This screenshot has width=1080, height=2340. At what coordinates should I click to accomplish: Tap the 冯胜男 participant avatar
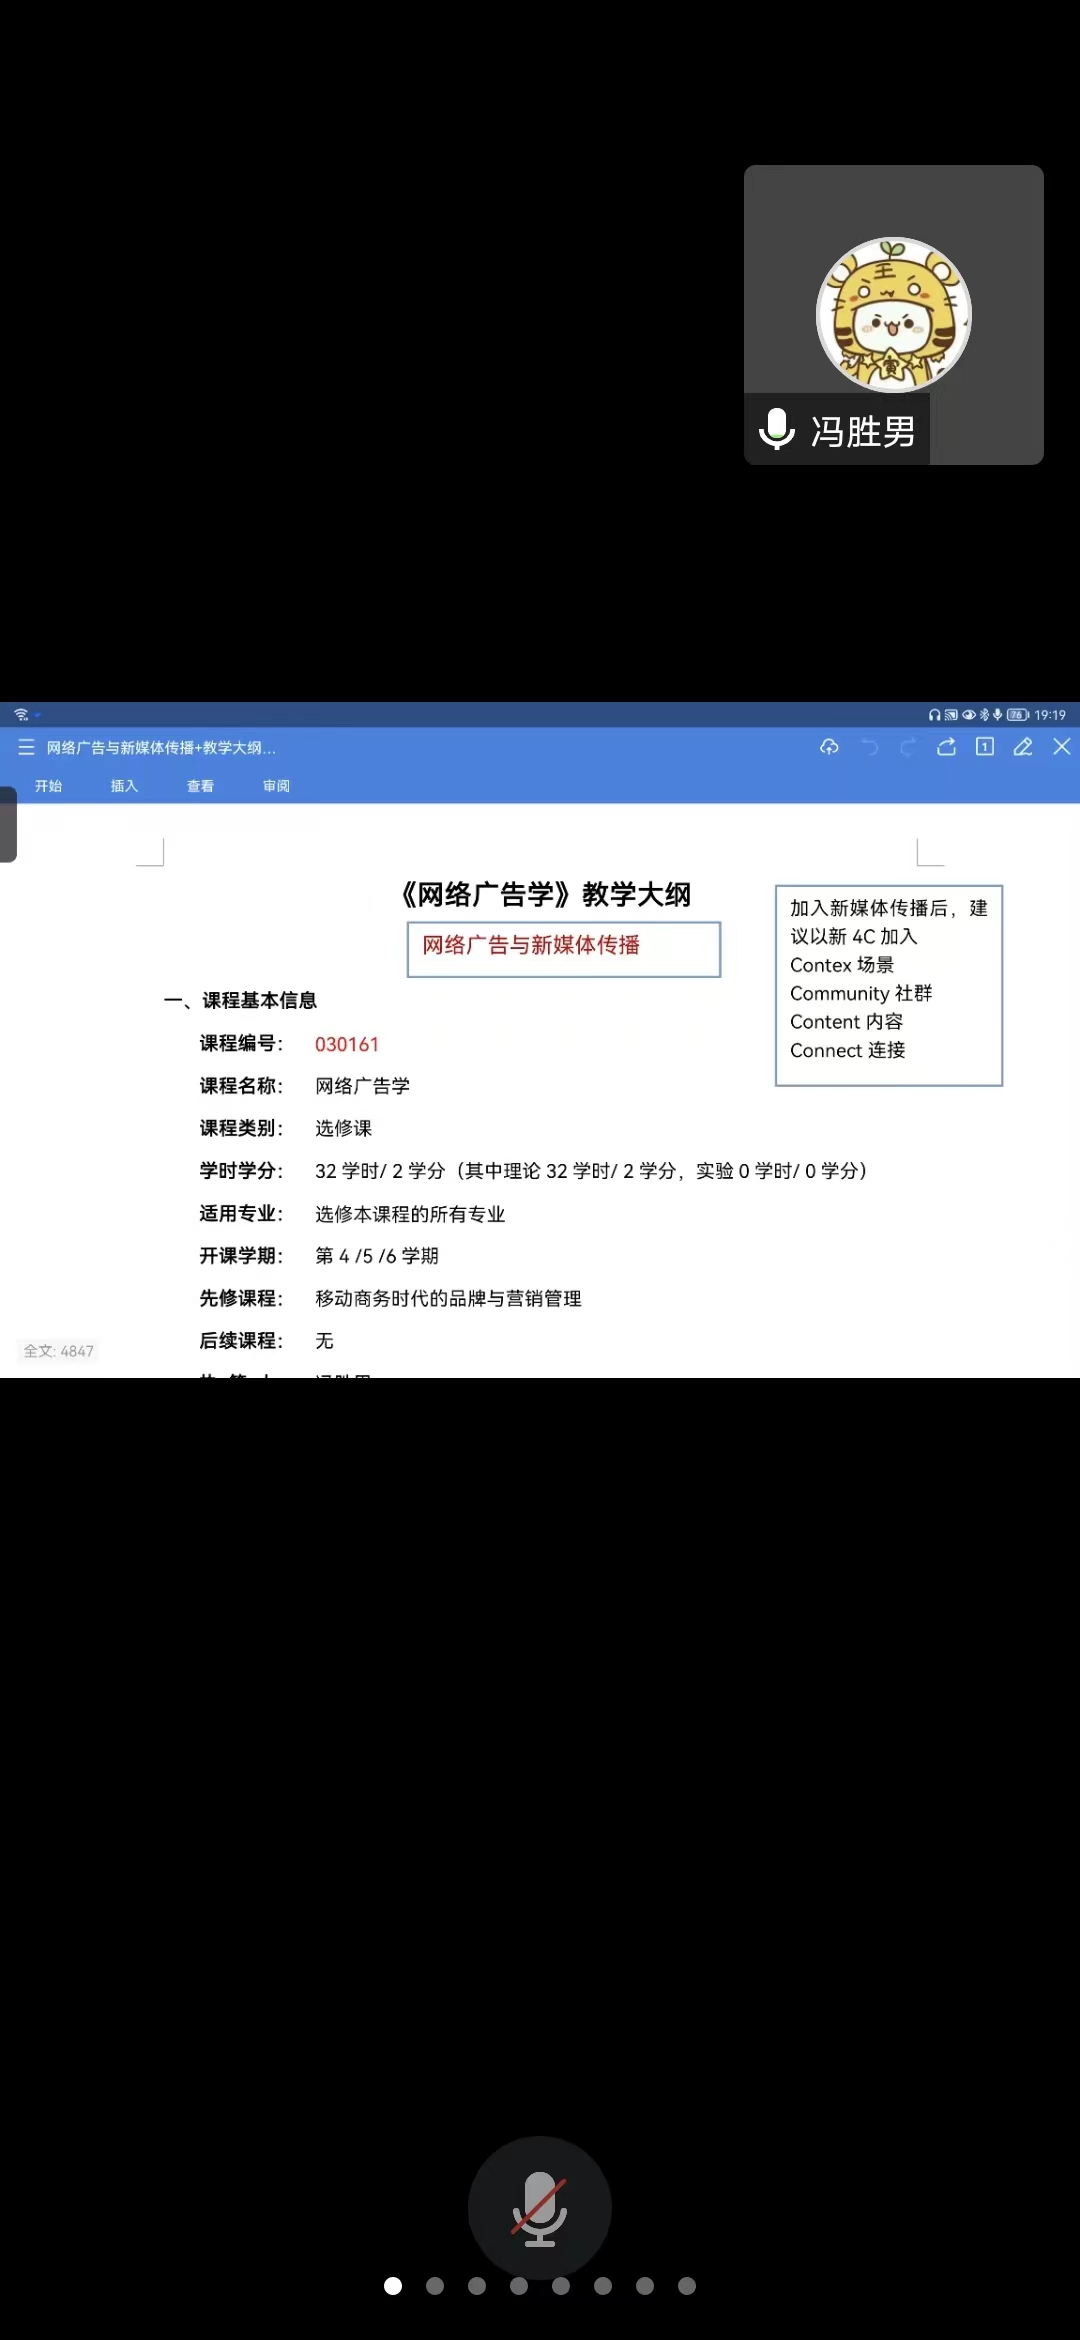pos(893,315)
